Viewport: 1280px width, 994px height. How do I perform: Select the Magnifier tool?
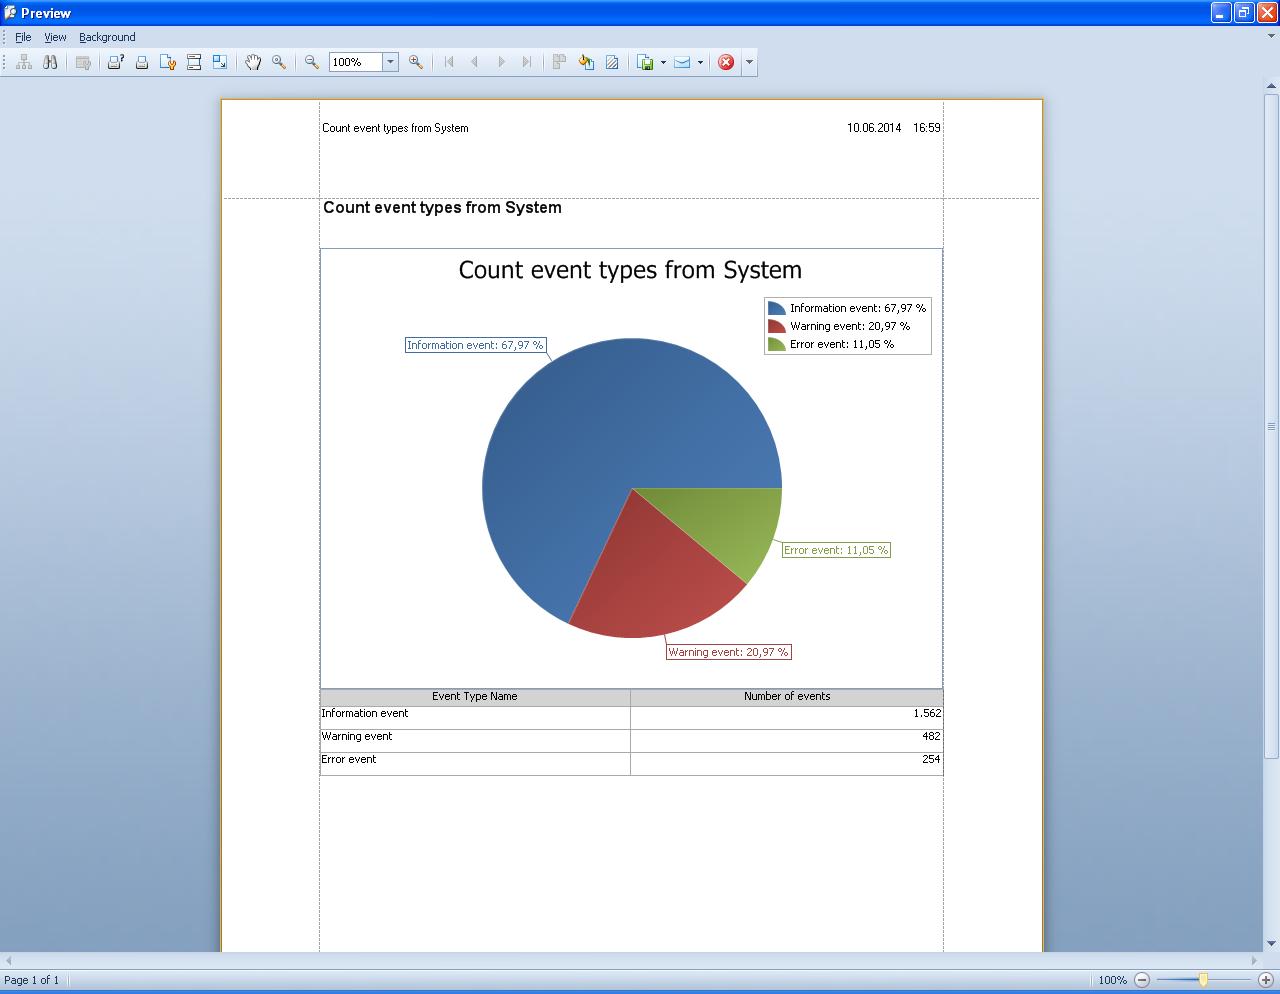[279, 62]
